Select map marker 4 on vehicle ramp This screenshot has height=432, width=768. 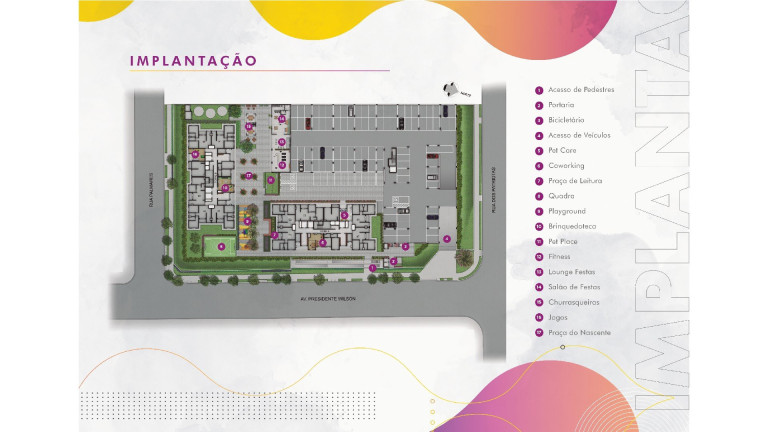coord(447,239)
